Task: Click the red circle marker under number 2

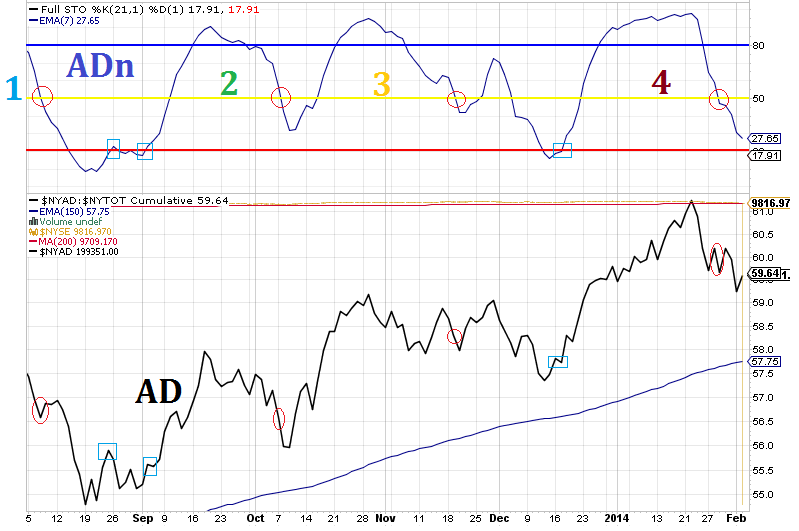Action: click(x=280, y=97)
